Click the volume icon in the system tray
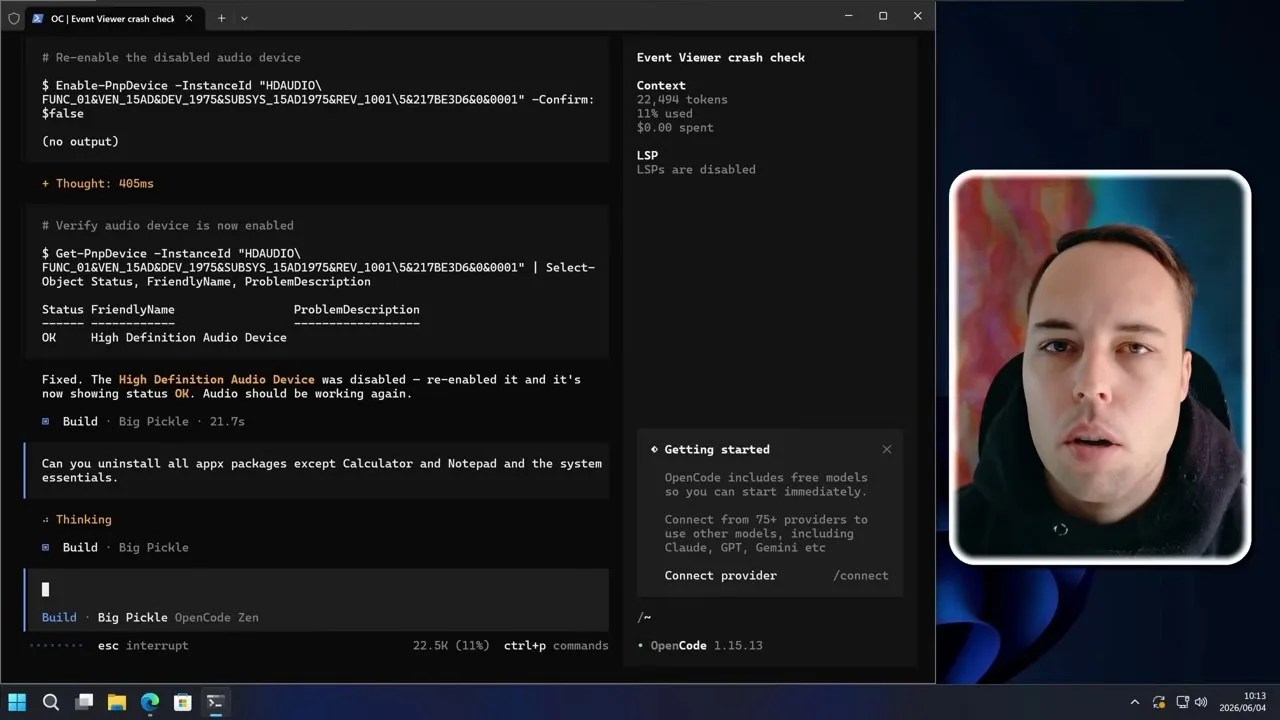The image size is (1280, 720). click(1201, 702)
